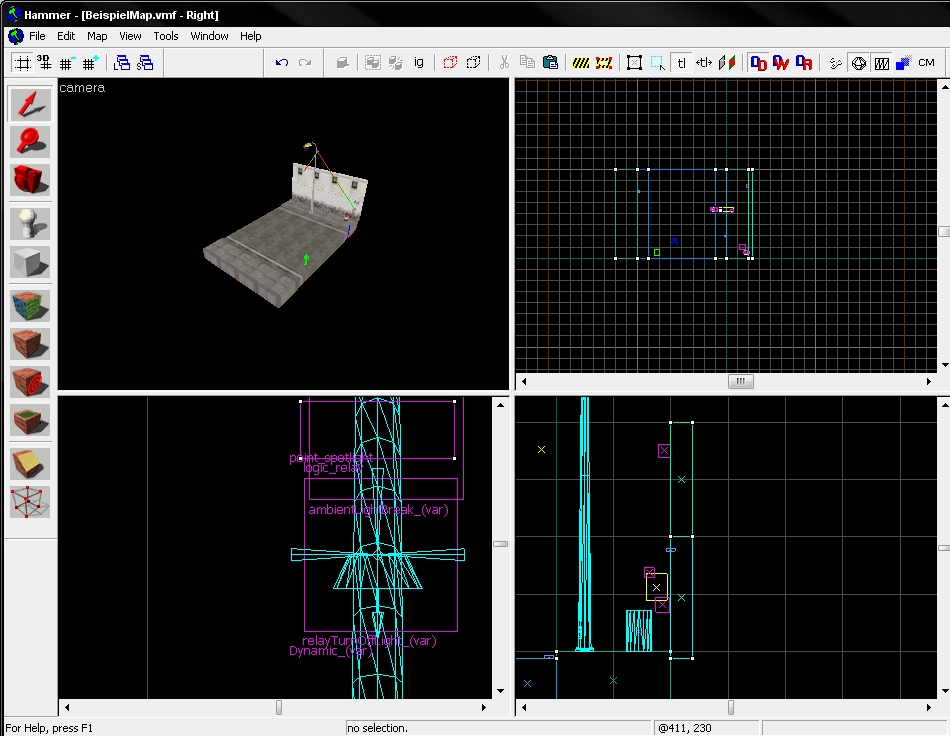Click the 'CM' toolbar button

[x=926, y=63]
